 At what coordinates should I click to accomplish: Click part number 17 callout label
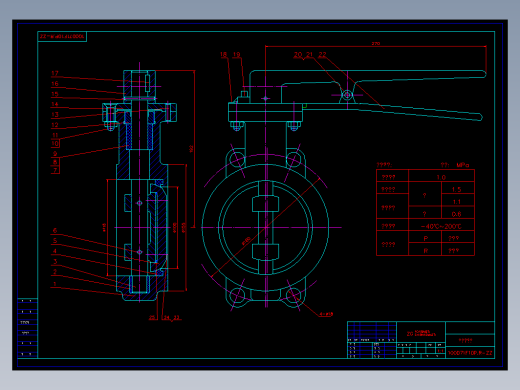55,73
